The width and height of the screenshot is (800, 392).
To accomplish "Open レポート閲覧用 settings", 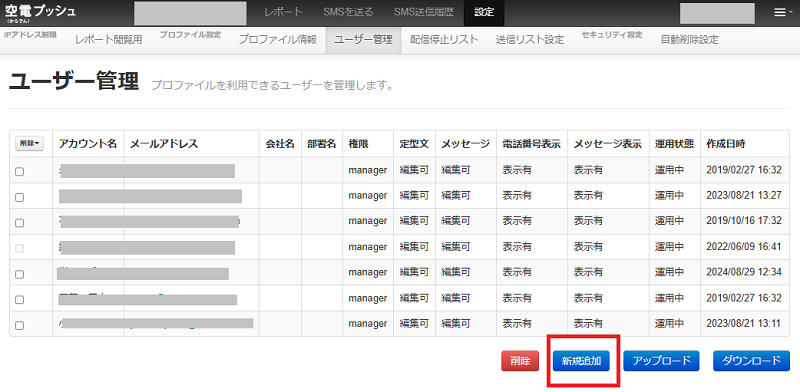I will 109,40.
